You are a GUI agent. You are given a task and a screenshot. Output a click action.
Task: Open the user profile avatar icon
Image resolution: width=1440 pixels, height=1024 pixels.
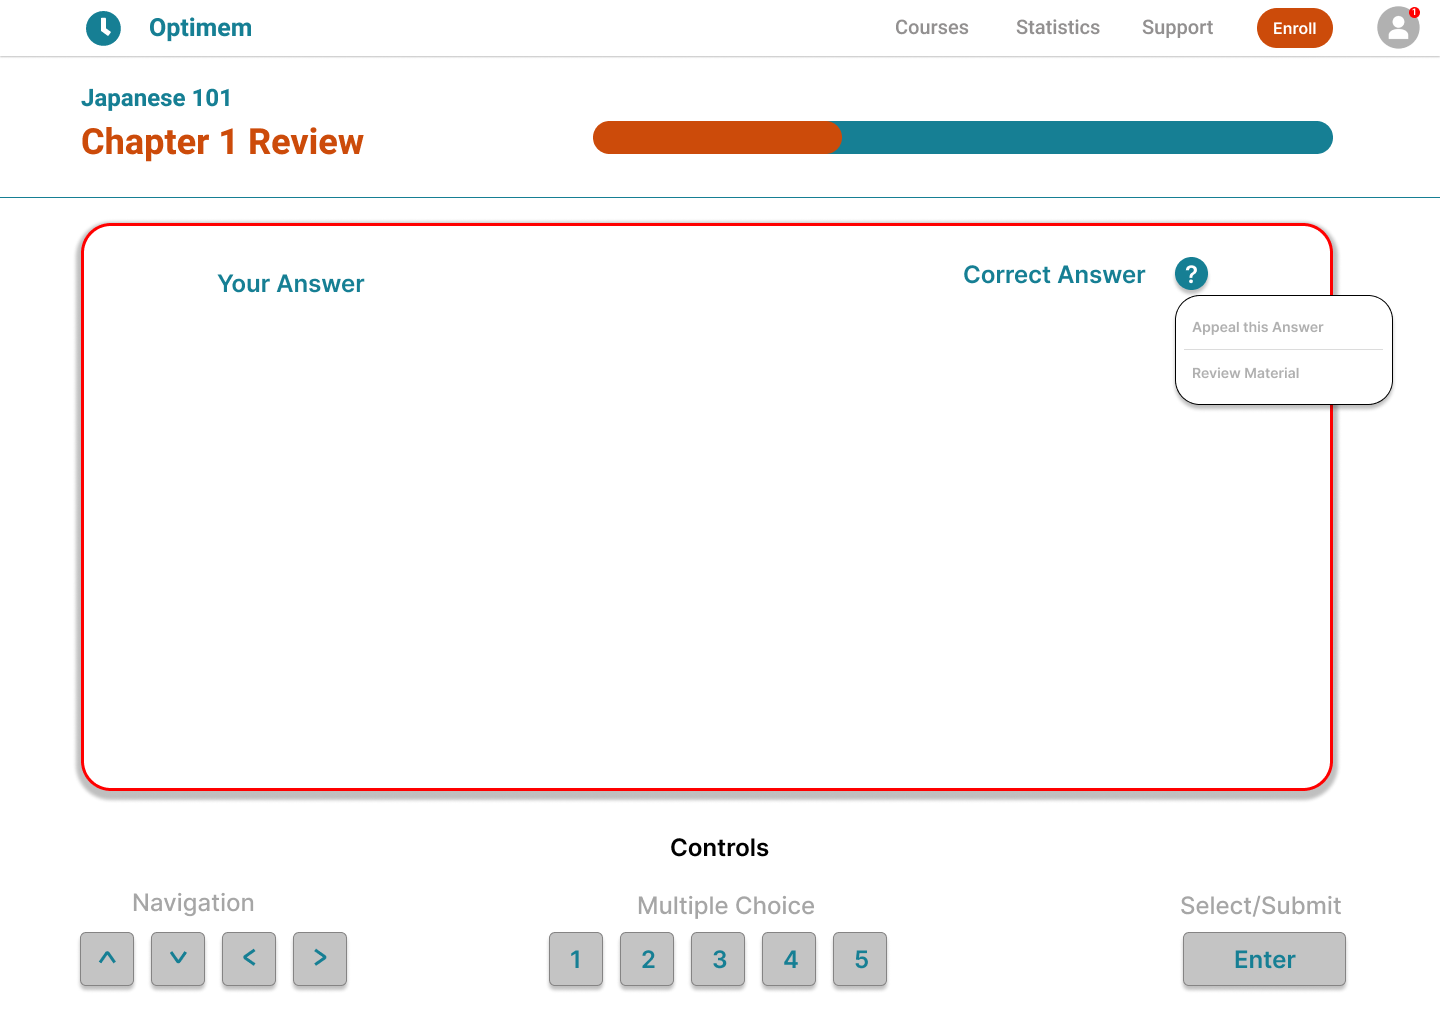tap(1397, 28)
